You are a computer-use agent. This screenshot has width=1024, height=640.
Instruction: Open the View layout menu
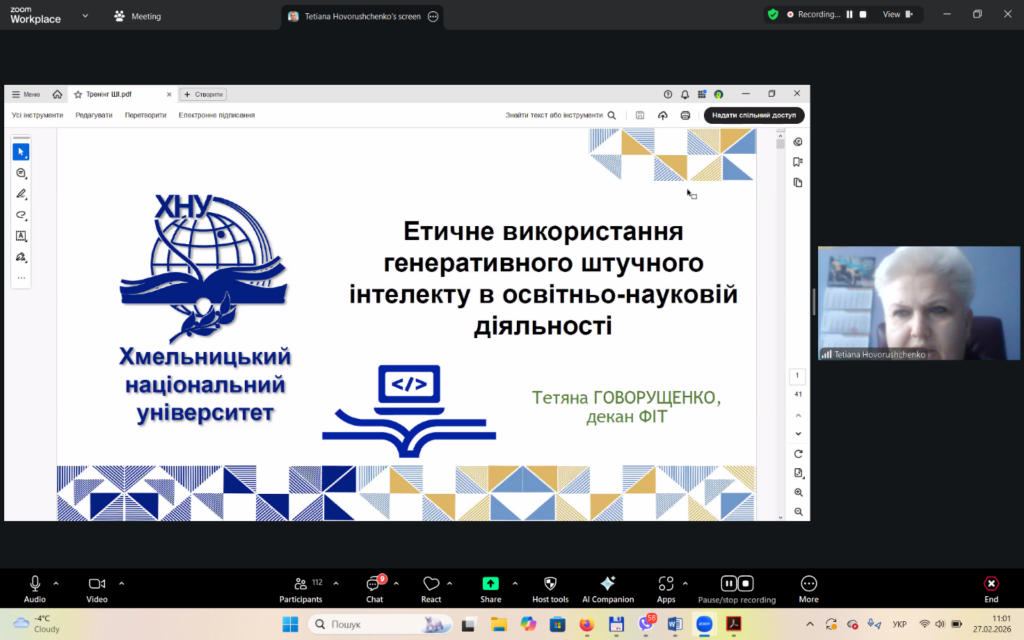897,15
